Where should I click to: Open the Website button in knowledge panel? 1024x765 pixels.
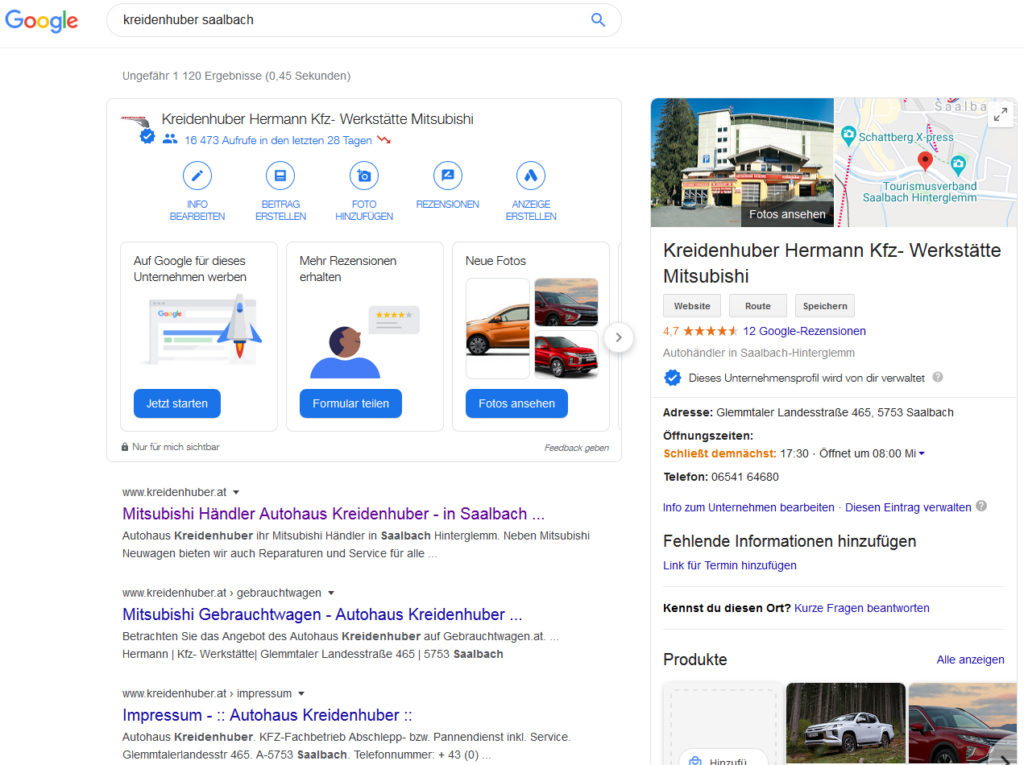pos(692,306)
